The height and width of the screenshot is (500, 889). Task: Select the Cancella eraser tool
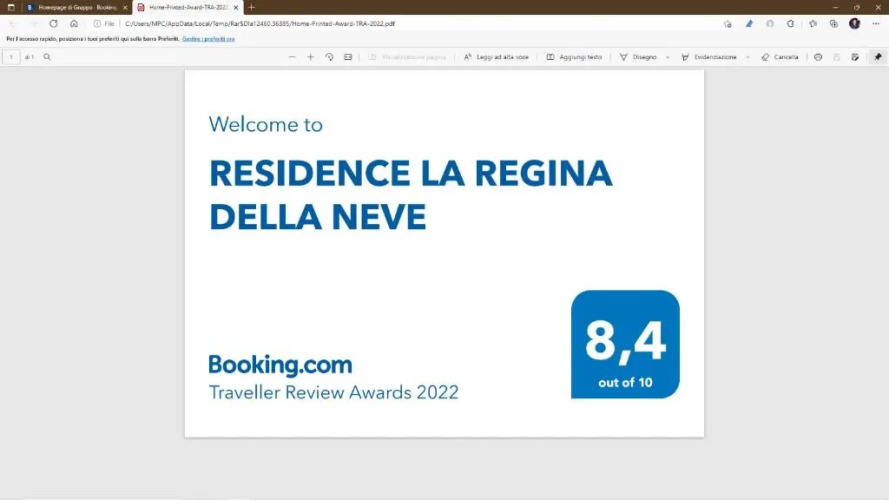click(x=780, y=57)
